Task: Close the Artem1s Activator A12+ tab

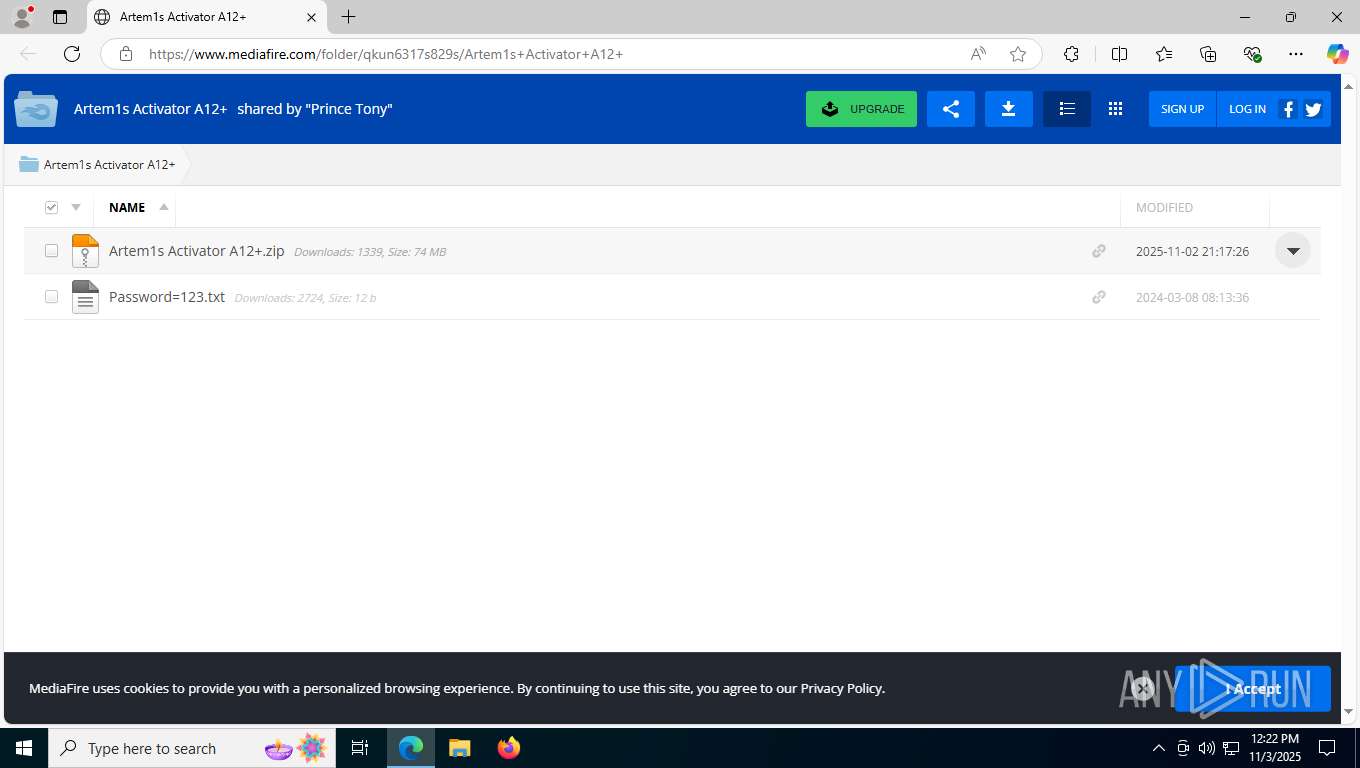Action: tap(311, 17)
